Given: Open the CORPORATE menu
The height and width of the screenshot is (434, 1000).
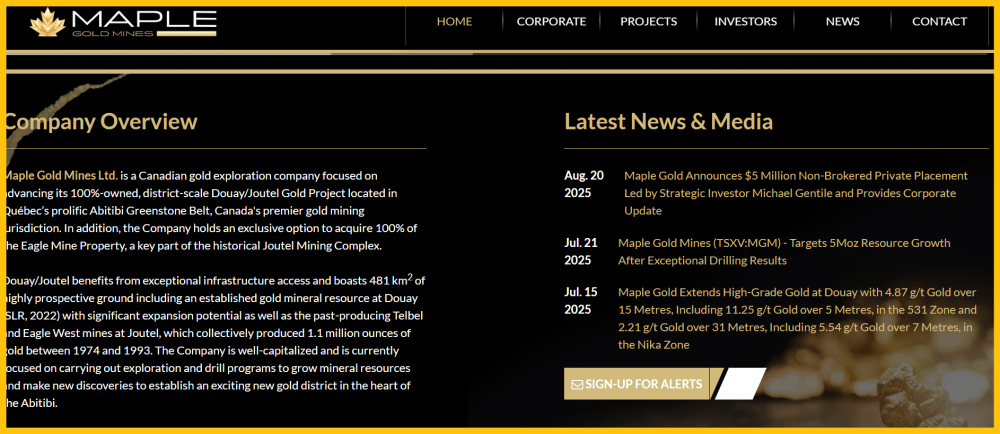Looking at the screenshot, I should (x=551, y=22).
